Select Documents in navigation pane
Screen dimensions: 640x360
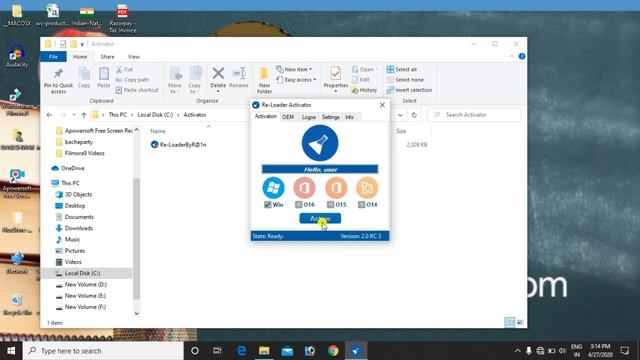(74, 217)
